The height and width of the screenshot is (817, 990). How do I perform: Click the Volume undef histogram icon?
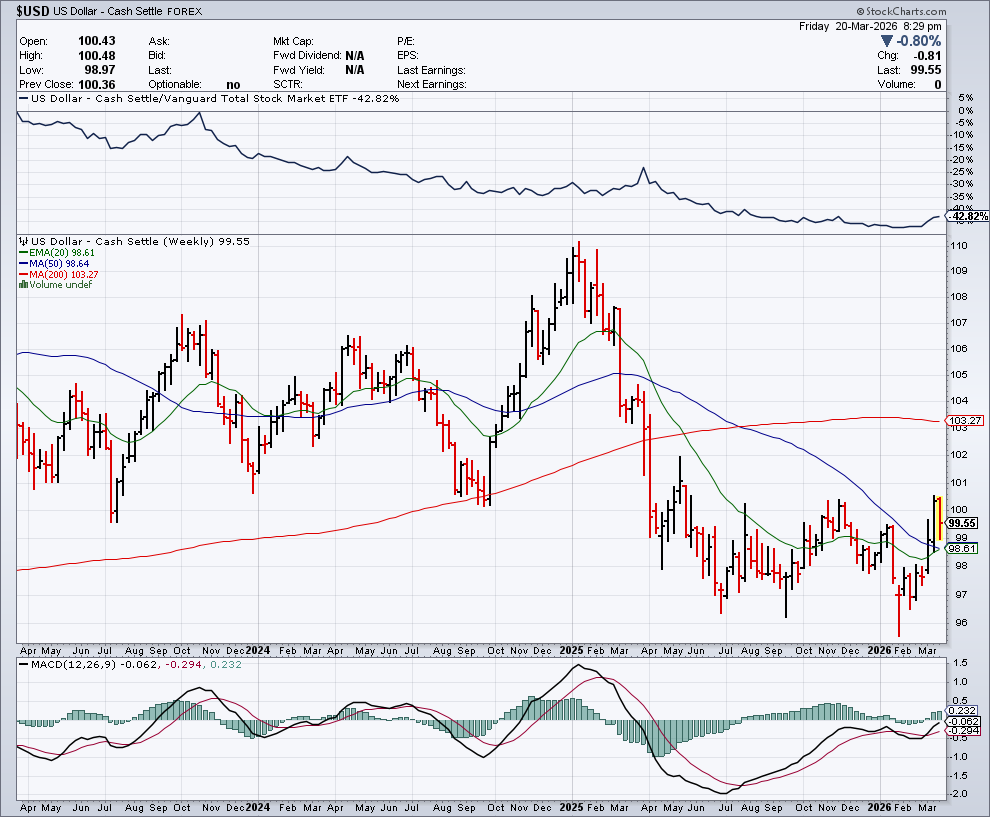pyautogui.click(x=23, y=285)
